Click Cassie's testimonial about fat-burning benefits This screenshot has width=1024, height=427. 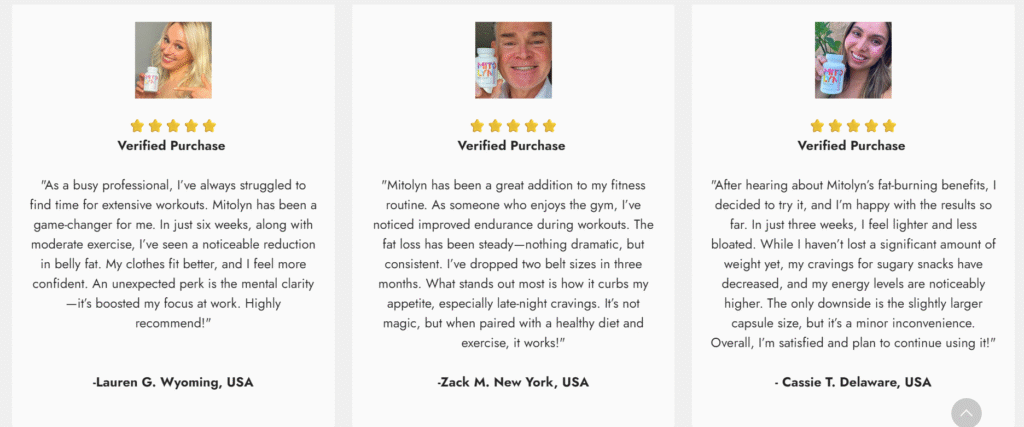[x=853, y=264]
